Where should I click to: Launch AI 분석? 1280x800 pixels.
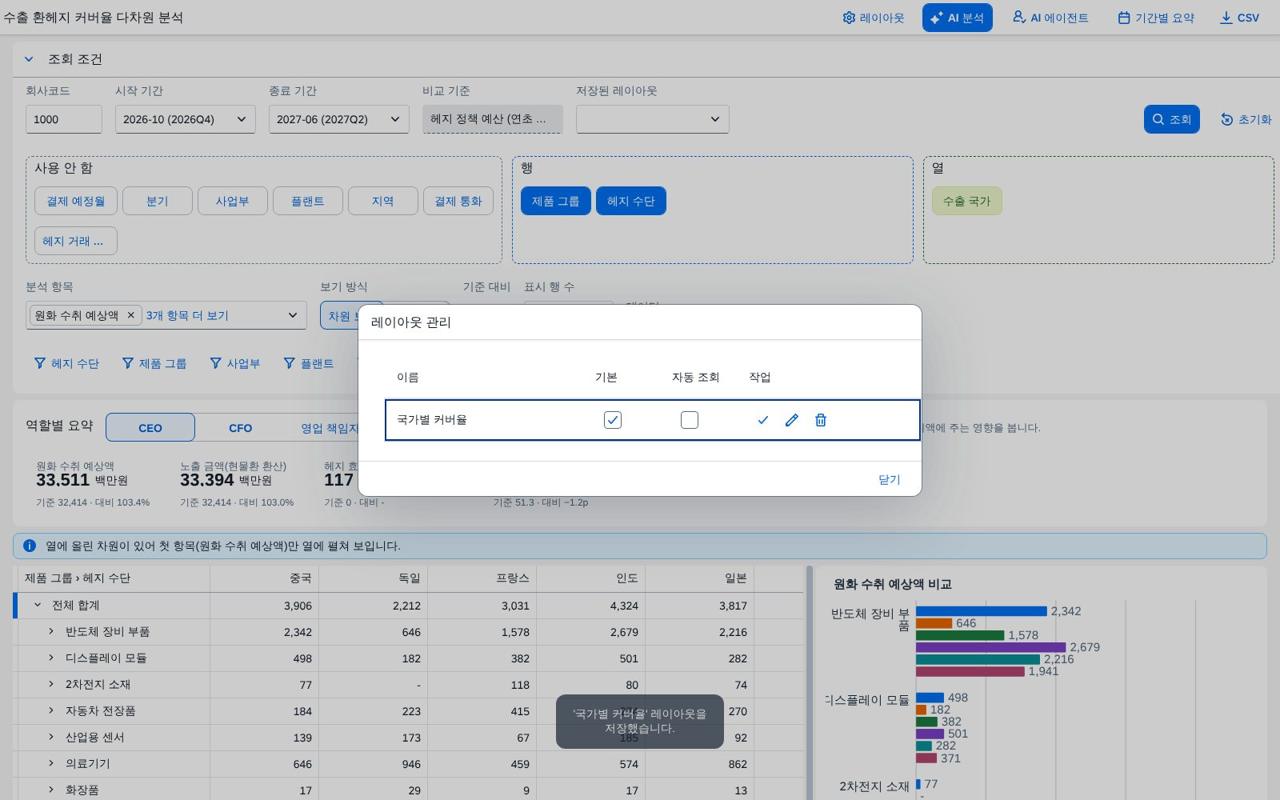[957, 18]
